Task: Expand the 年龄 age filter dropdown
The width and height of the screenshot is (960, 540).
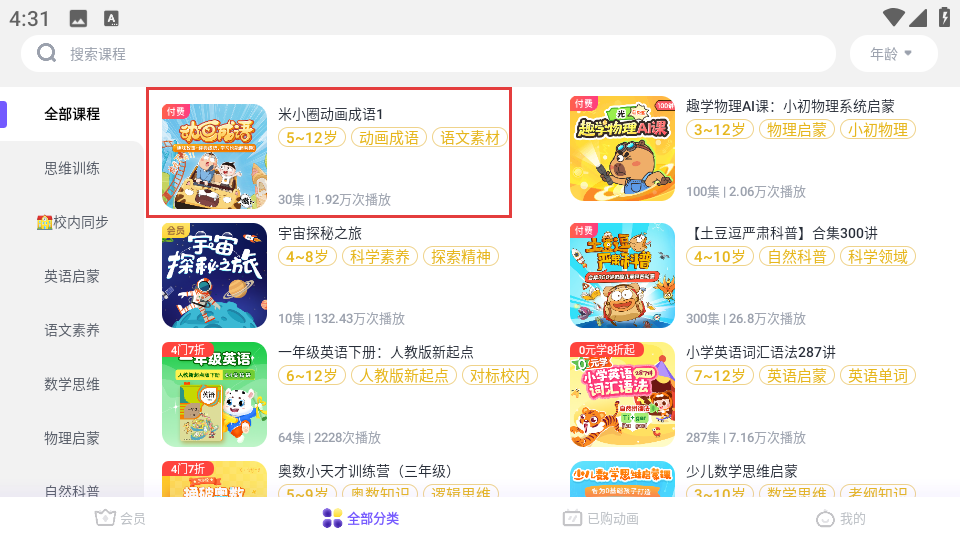Action: coord(893,54)
